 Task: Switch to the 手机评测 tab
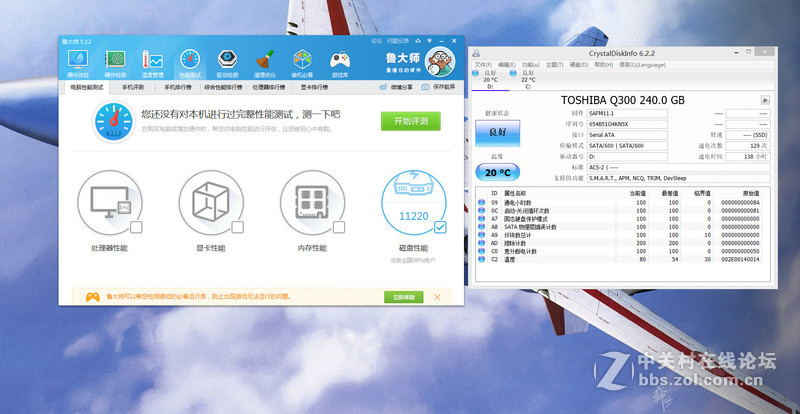tap(133, 87)
